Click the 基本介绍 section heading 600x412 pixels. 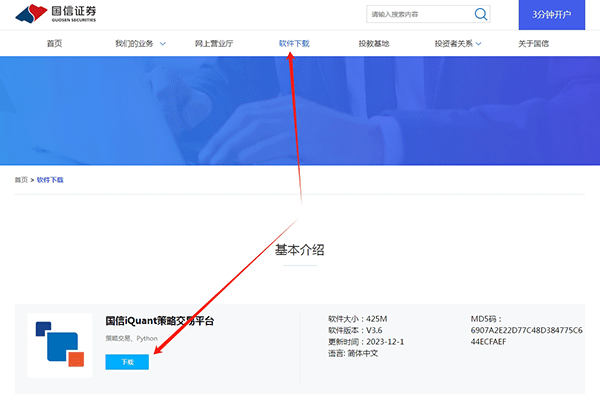[300, 250]
